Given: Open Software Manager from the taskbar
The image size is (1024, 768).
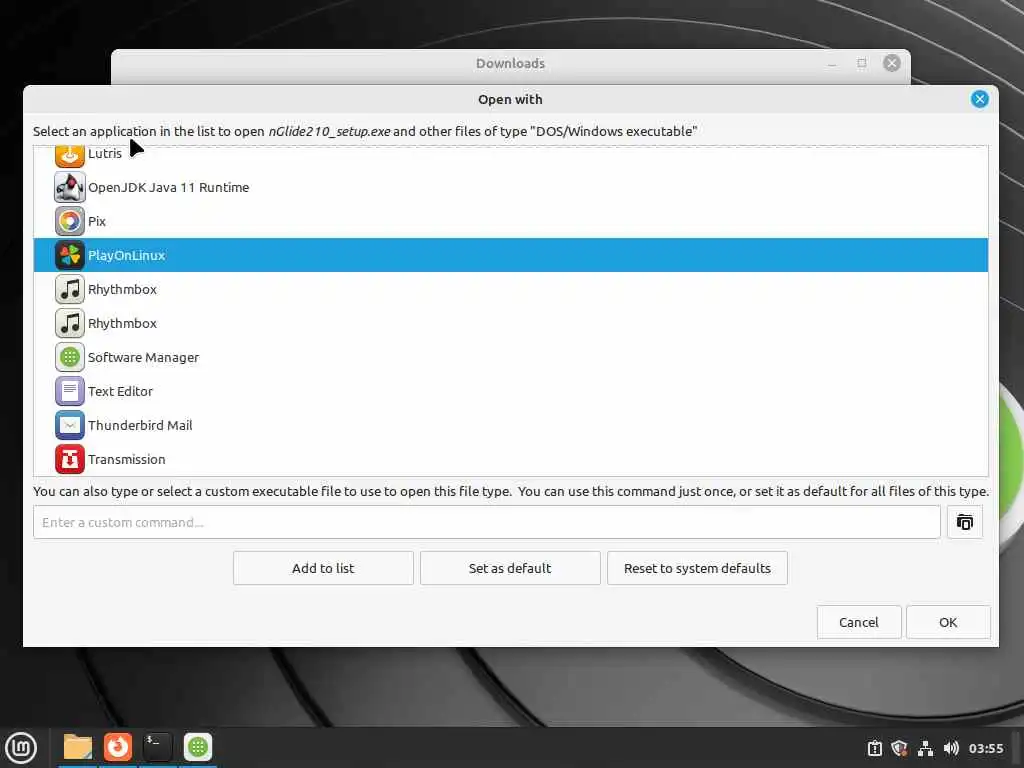Looking at the screenshot, I should (197, 747).
